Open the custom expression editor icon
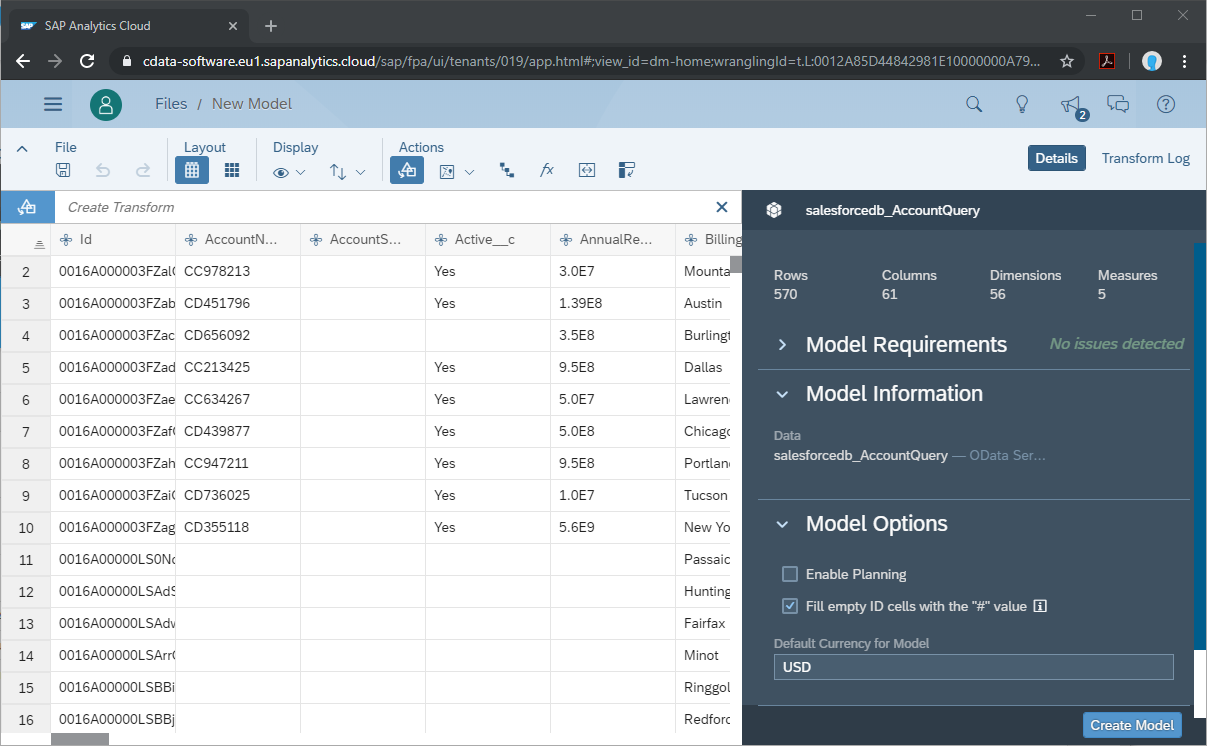This screenshot has height=746, width=1207. pos(587,170)
